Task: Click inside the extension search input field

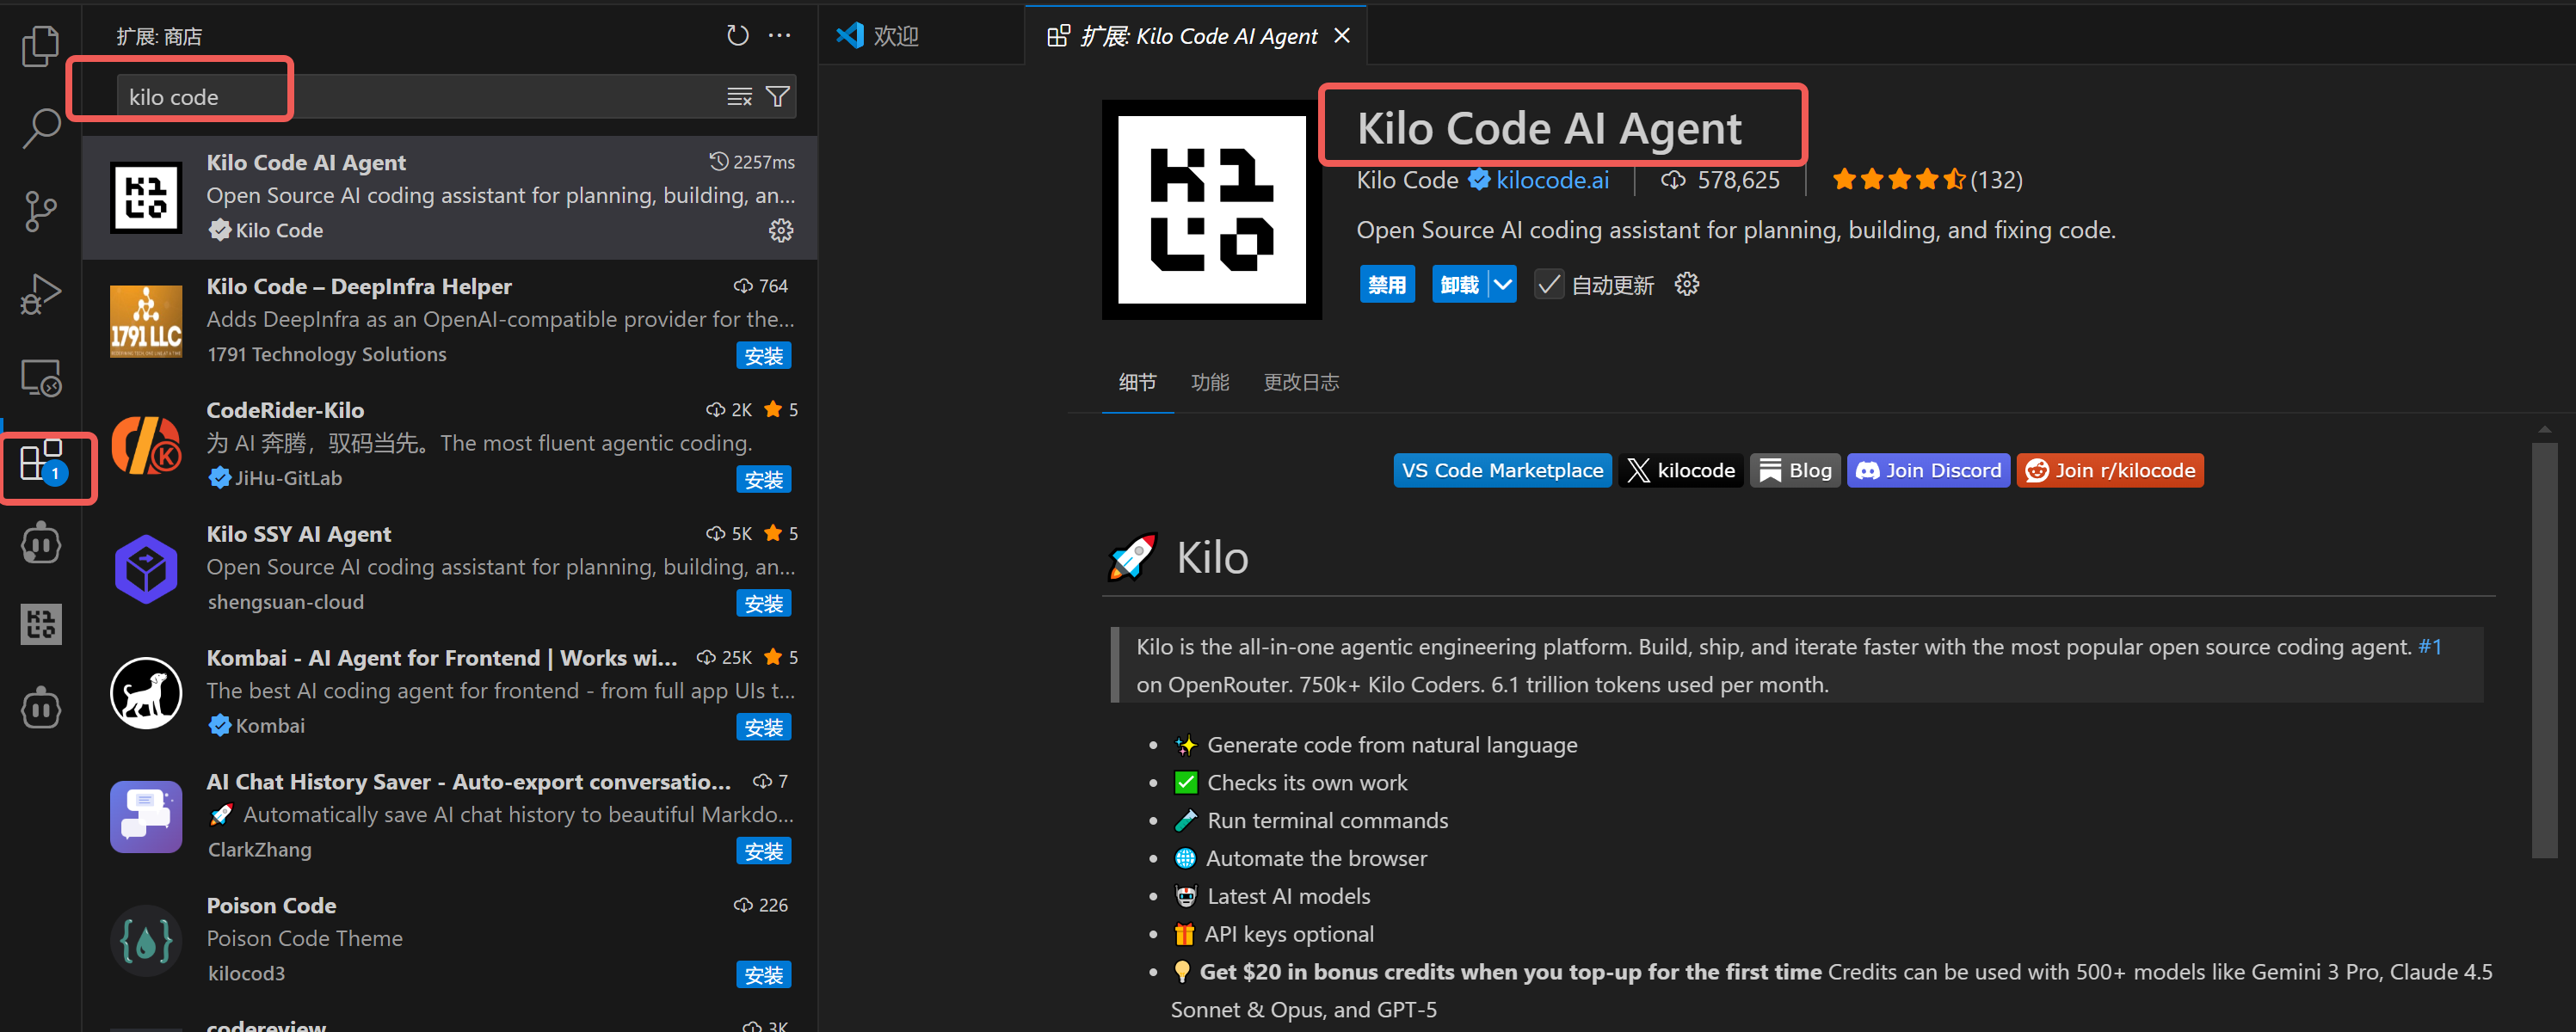Action: coord(400,96)
